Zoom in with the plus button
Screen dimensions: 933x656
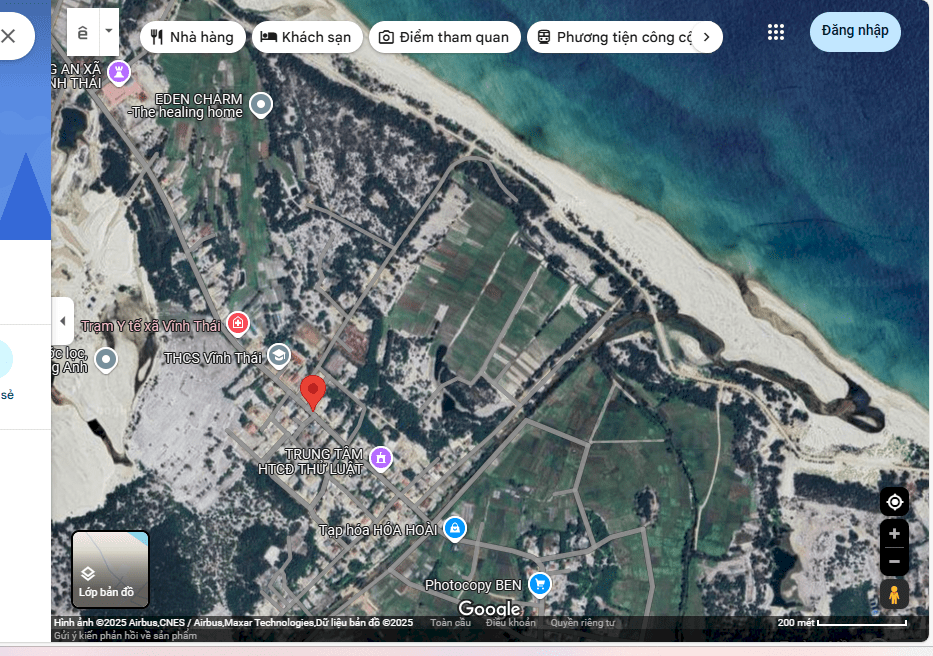tap(894, 534)
